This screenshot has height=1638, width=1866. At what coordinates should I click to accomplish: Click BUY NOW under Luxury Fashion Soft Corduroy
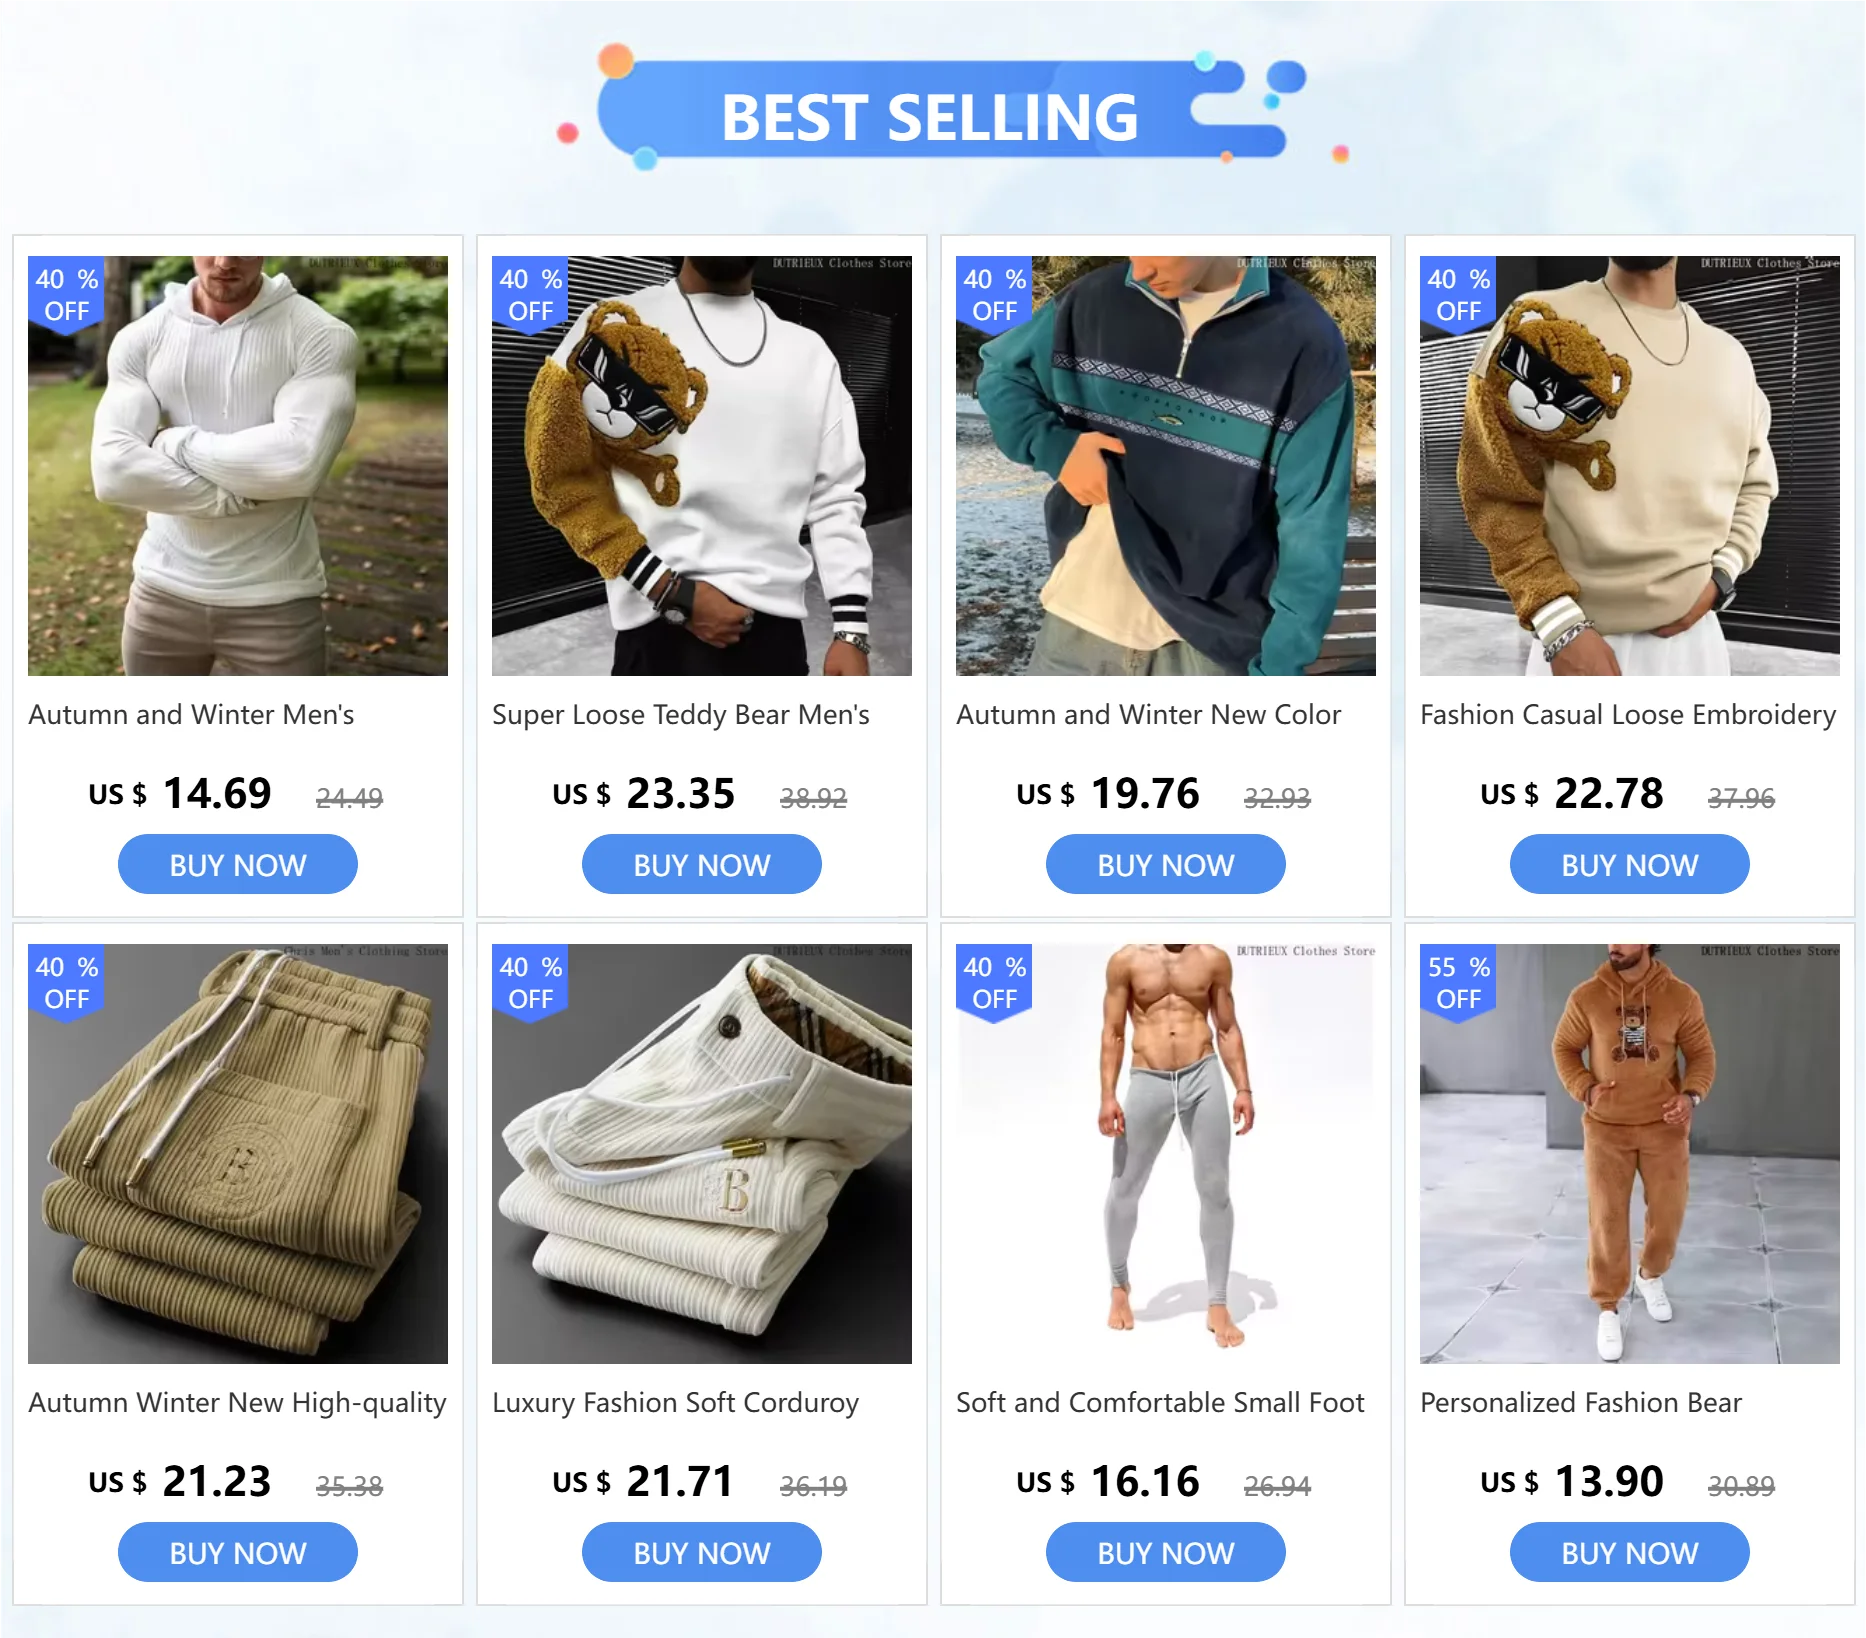click(x=702, y=1553)
